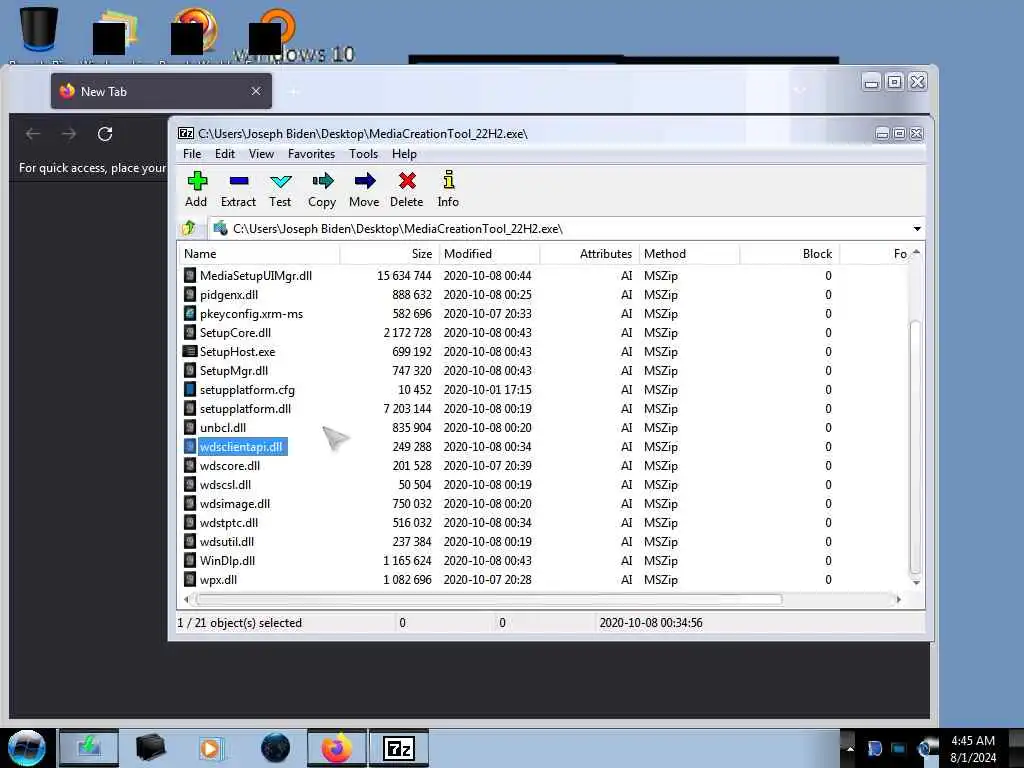Open Recycle Bin desktop icon
Viewport: 1024px width, 768px height.
coord(39,29)
